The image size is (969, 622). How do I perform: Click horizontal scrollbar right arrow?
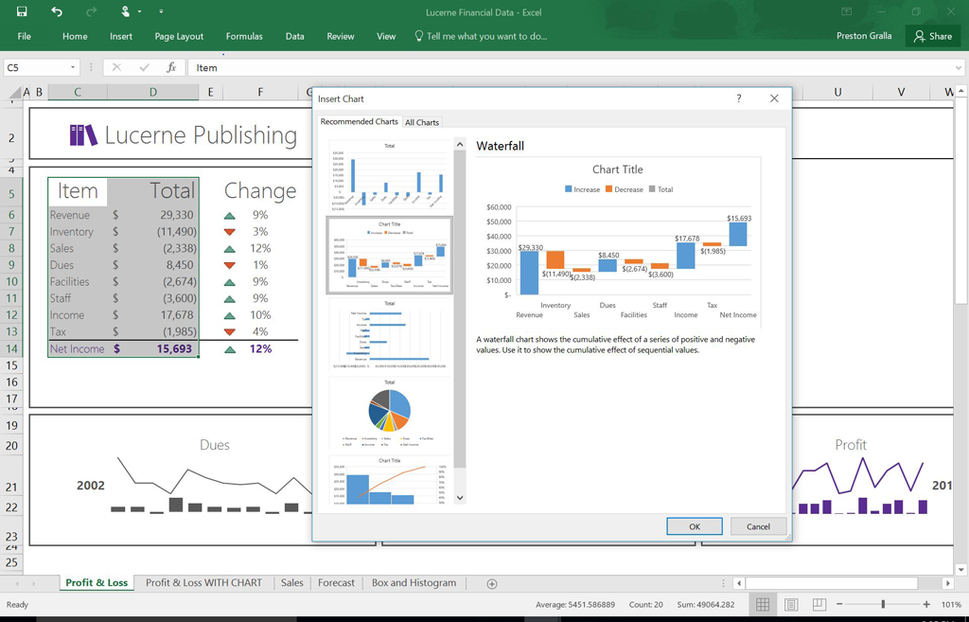(x=948, y=583)
